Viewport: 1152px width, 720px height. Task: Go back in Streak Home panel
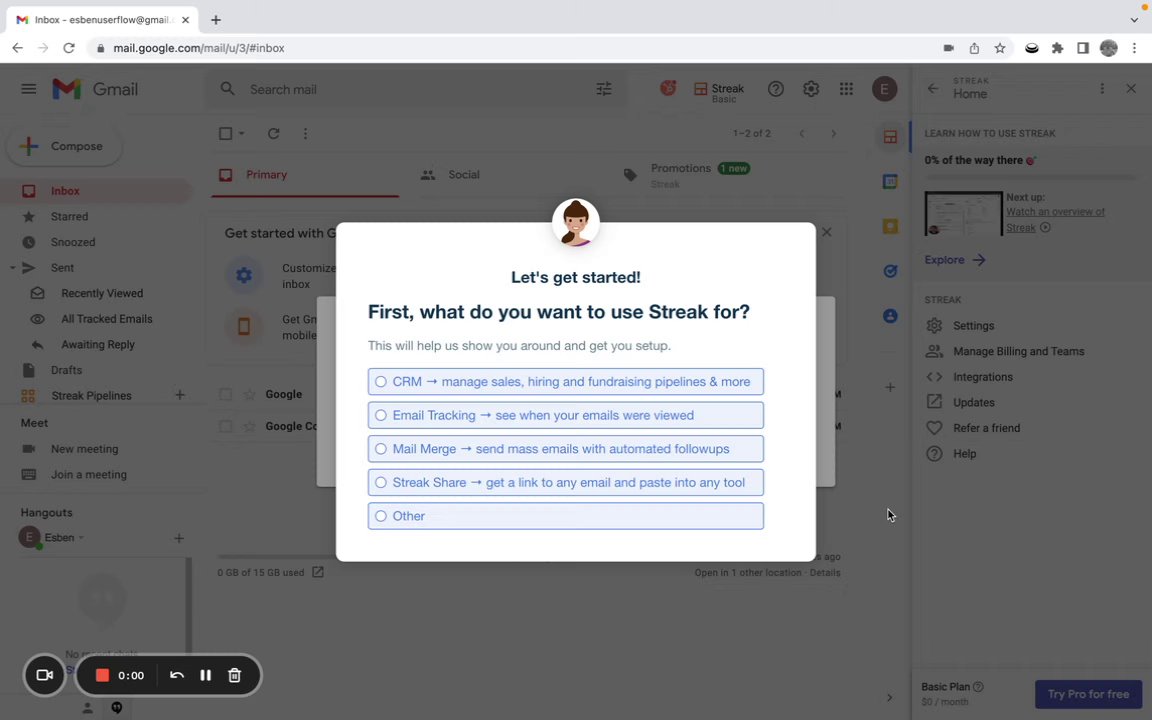(933, 88)
